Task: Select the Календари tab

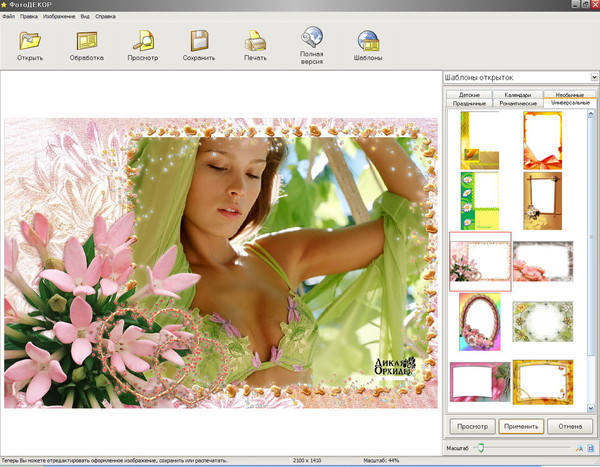Action: [517, 95]
